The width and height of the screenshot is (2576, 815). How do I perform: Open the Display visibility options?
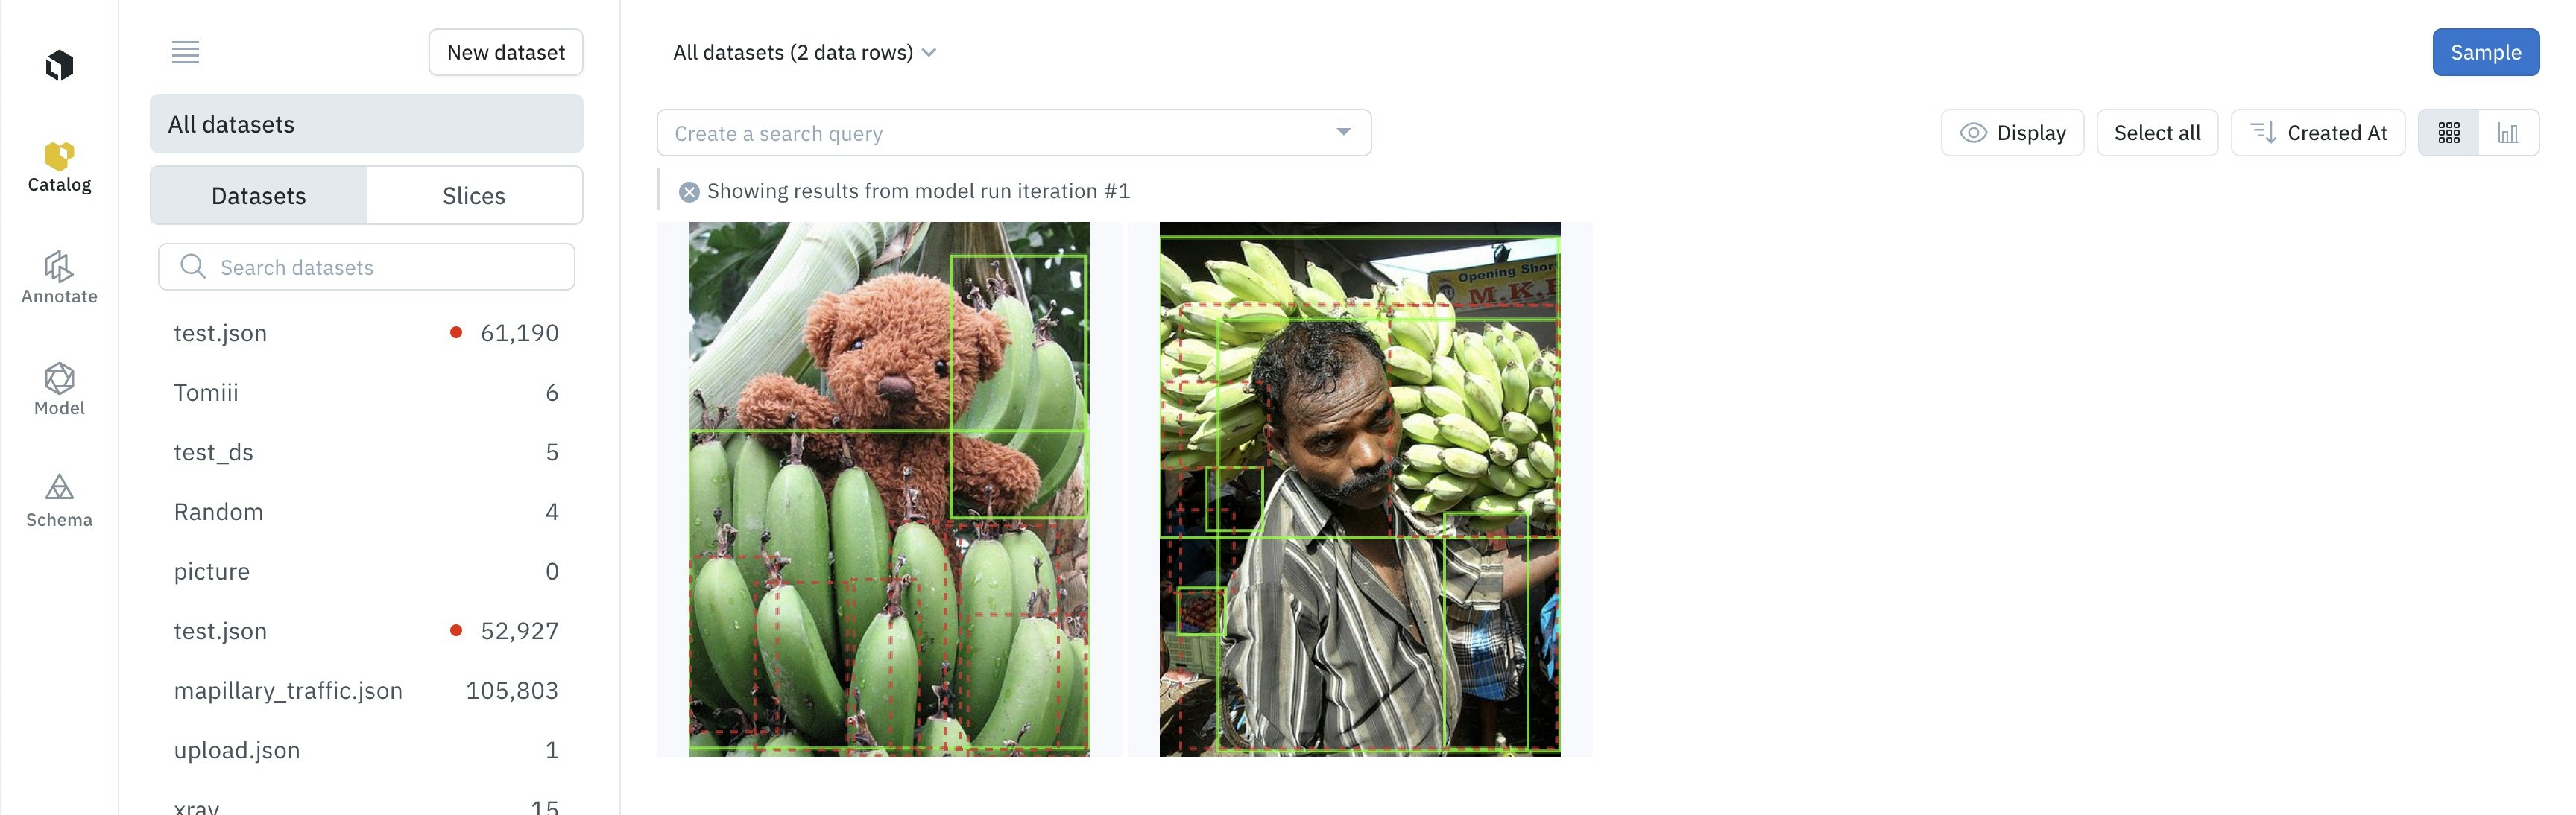click(2012, 133)
